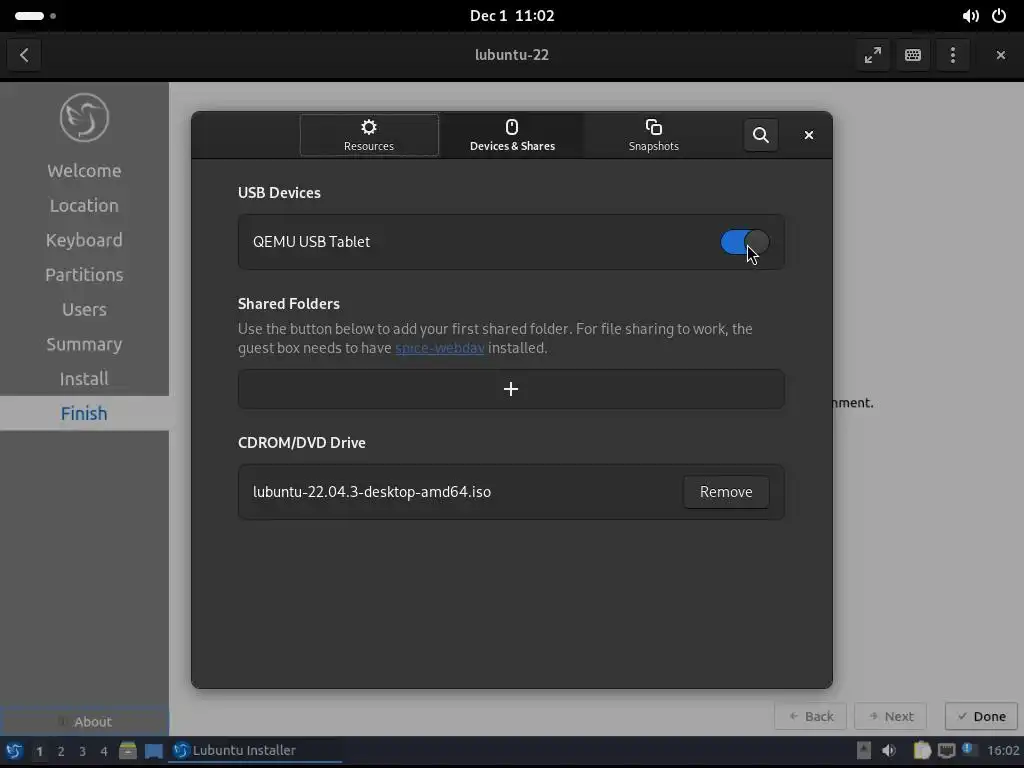Screen dimensions: 1024x768
Task: Select Keyboard step in installer sidebar
Action: (x=84, y=240)
